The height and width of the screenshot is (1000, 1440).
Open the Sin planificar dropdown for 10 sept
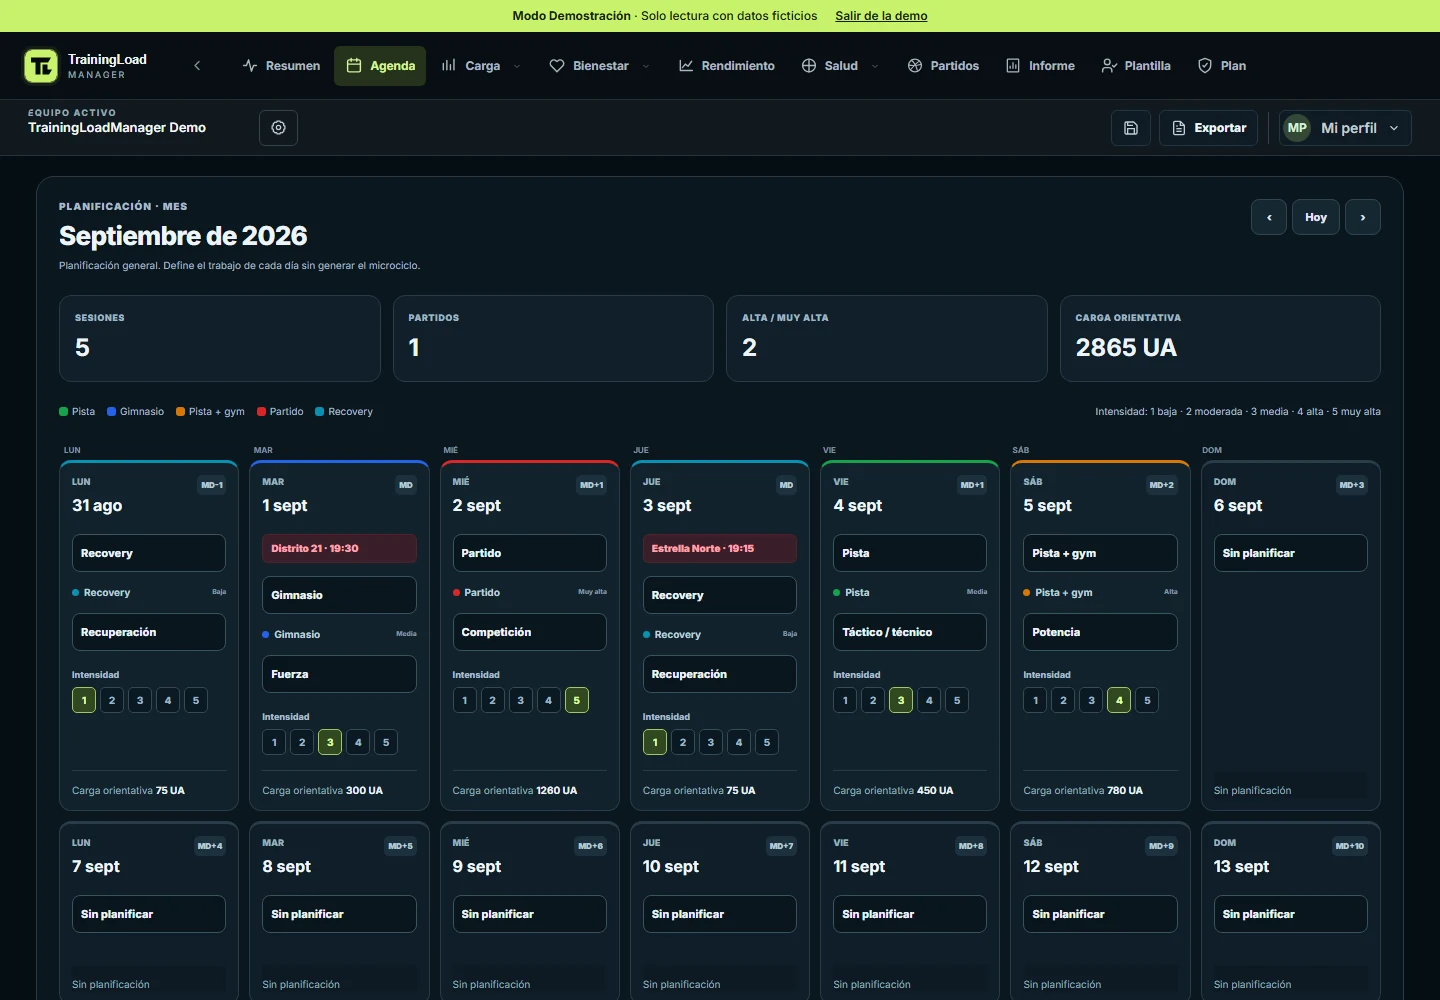tap(720, 914)
